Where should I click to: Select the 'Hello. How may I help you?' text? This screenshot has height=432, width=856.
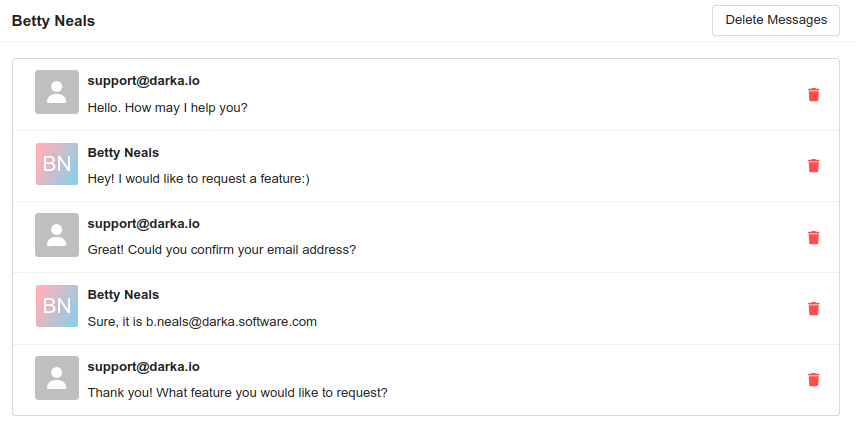pyautogui.click(x=167, y=107)
